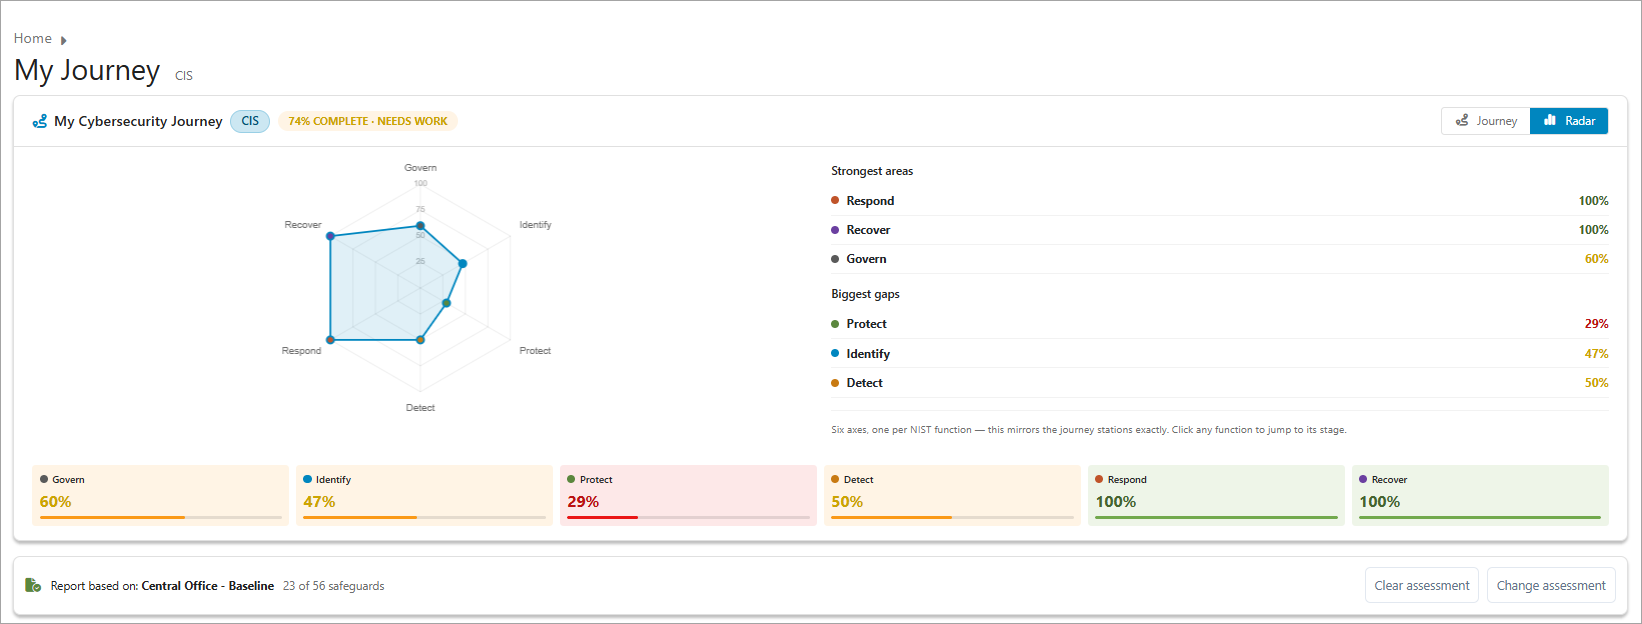This screenshot has height=624, width=1642.
Task: Click the Detect data point on the radar chart
Action: point(420,340)
